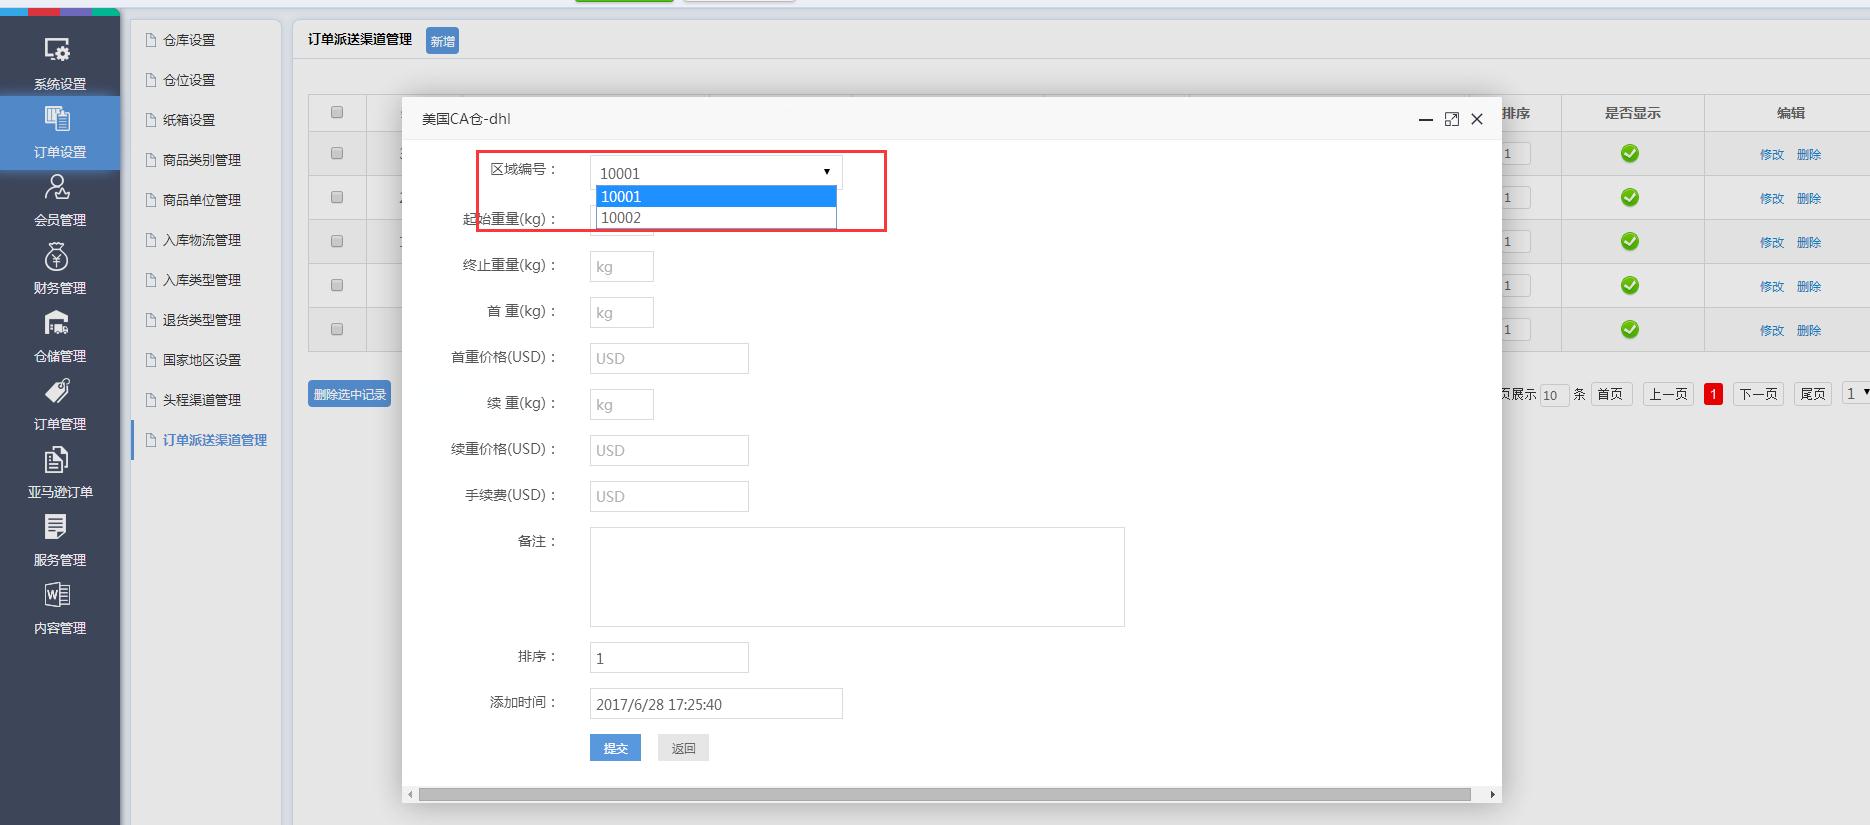Toggle the select-all checkbox in table header
This screenshot has width=1870, height=825.
(x=337, y=113)
